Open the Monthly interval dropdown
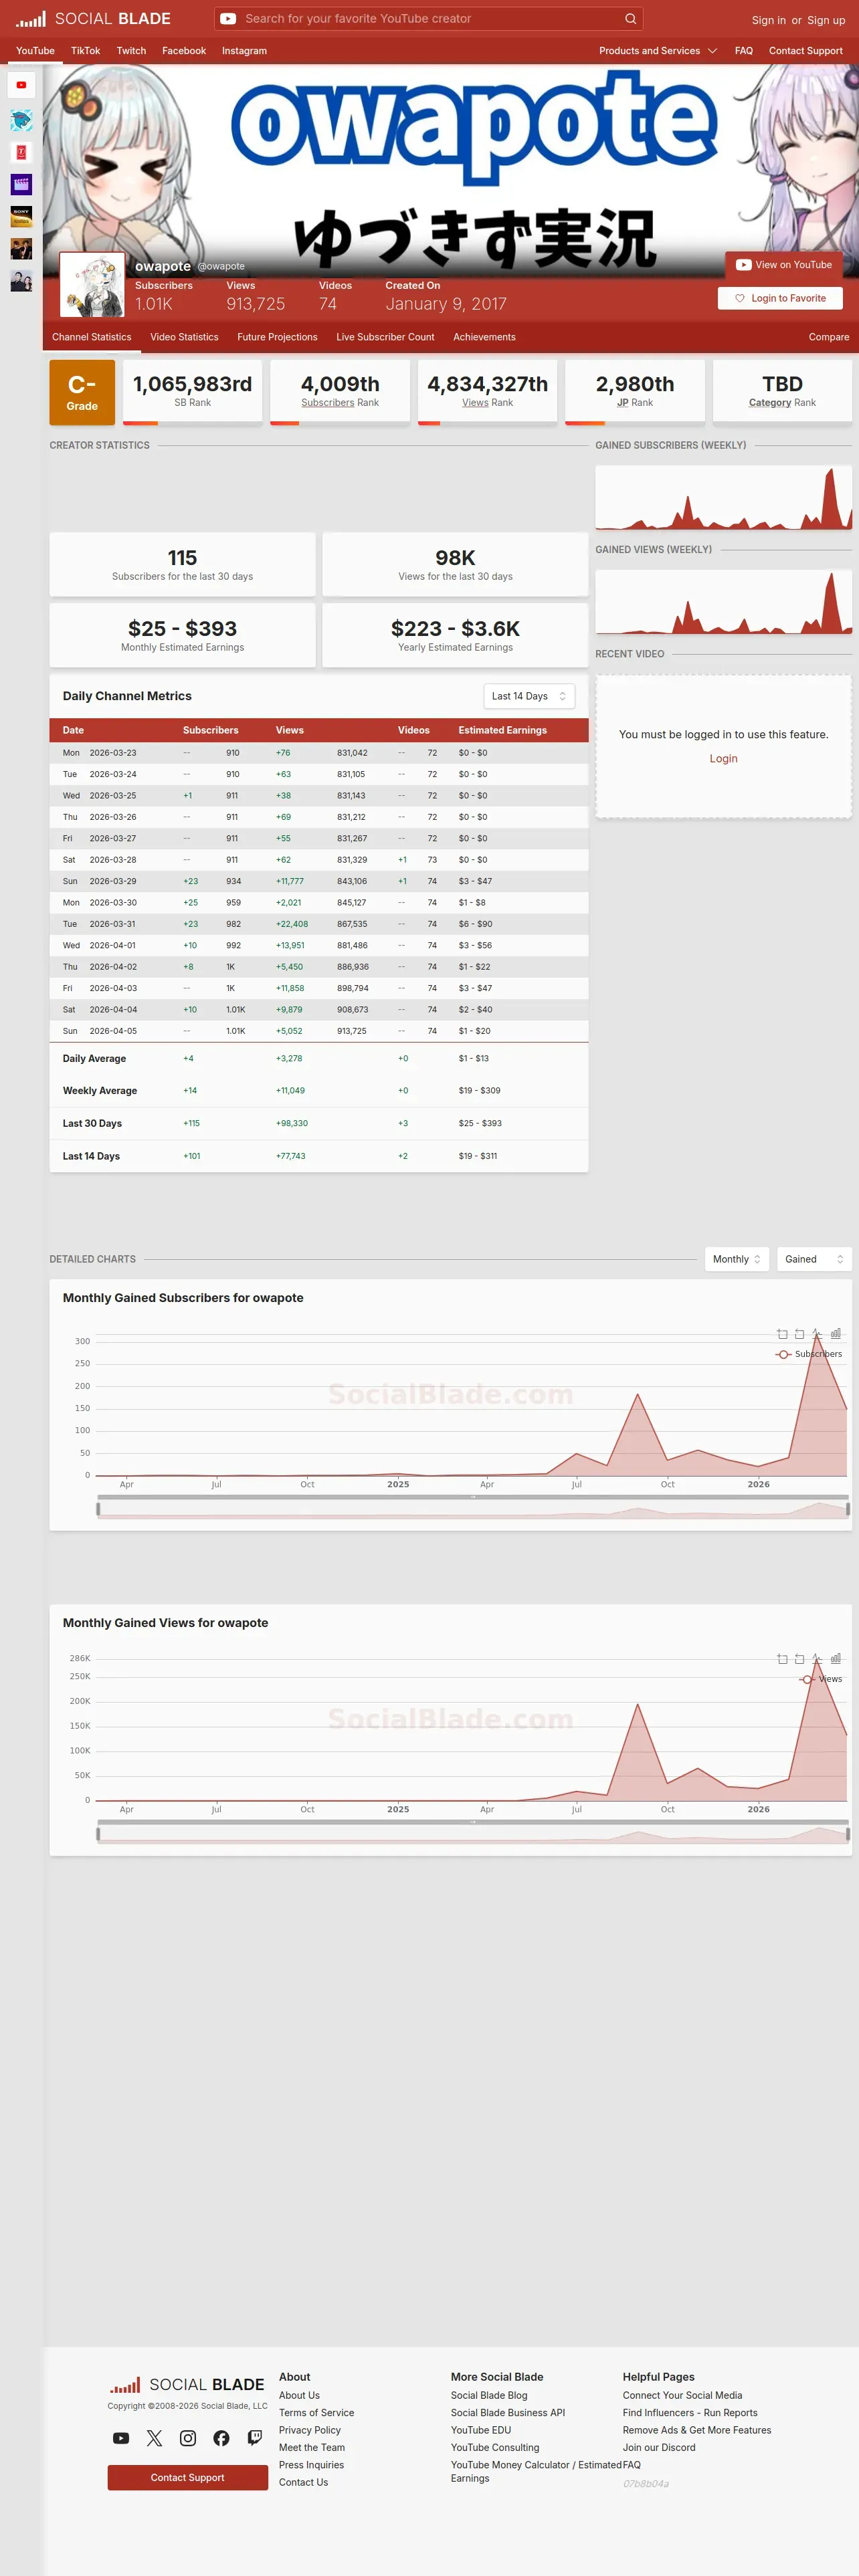 737,1259
